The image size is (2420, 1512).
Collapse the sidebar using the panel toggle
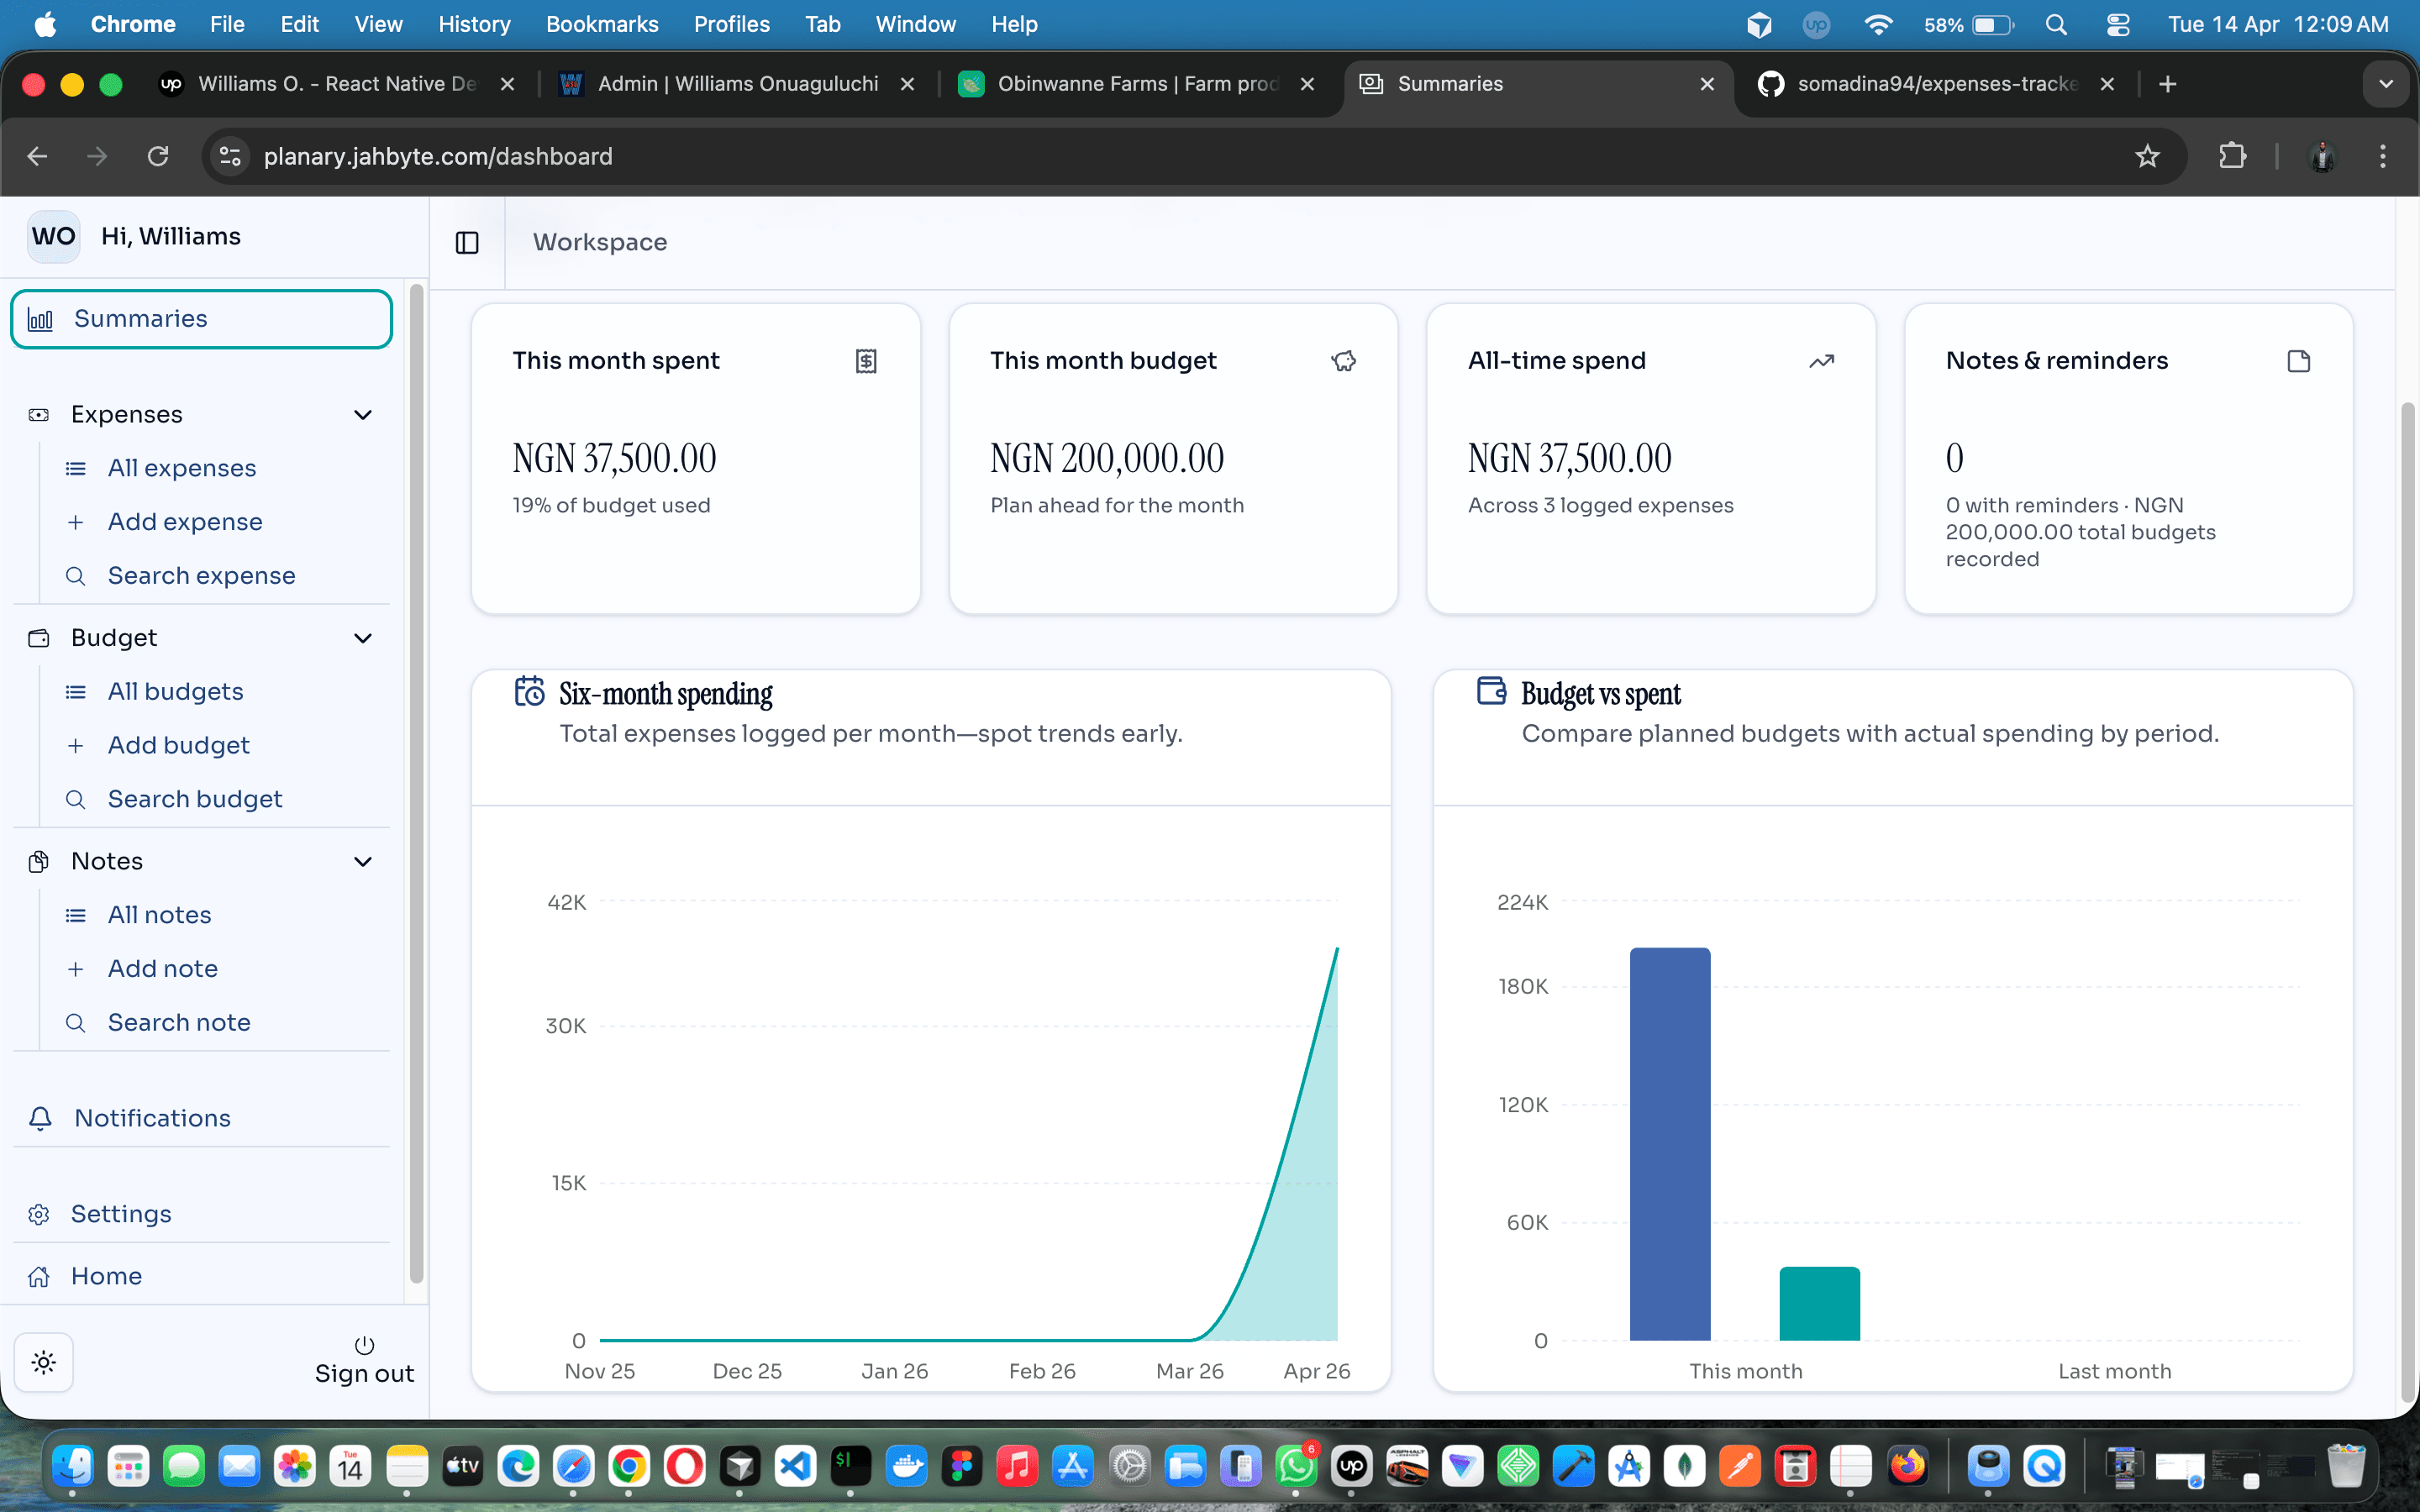(467, 242)
